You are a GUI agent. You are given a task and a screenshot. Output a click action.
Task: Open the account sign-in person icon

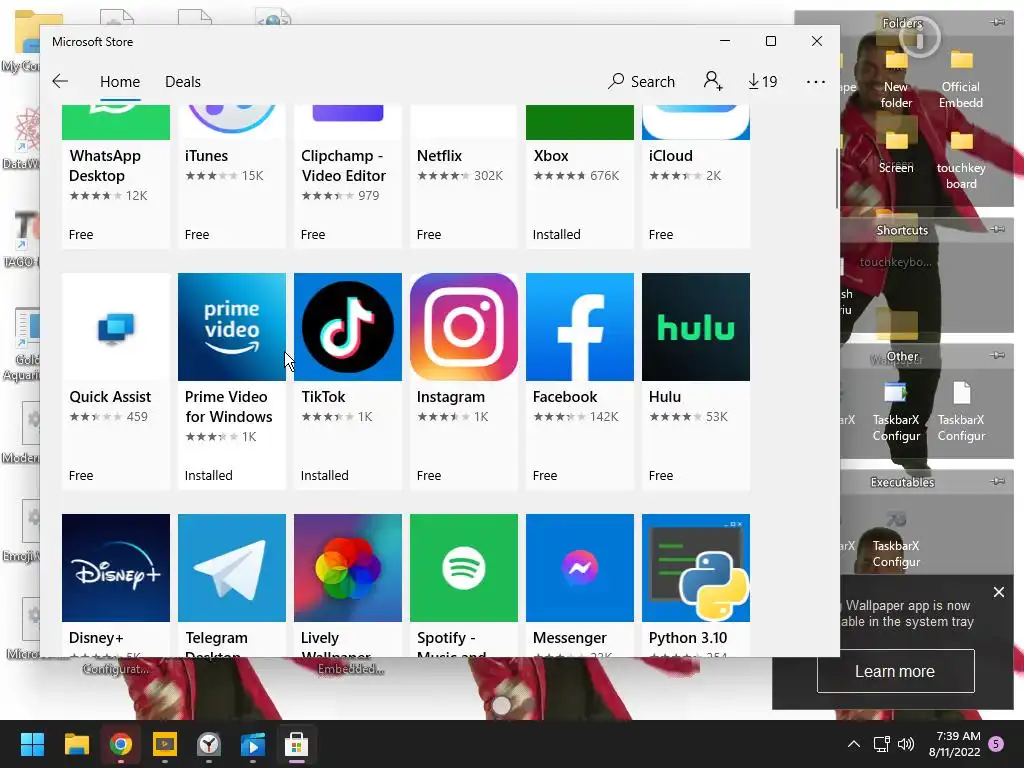coord(712,81)
